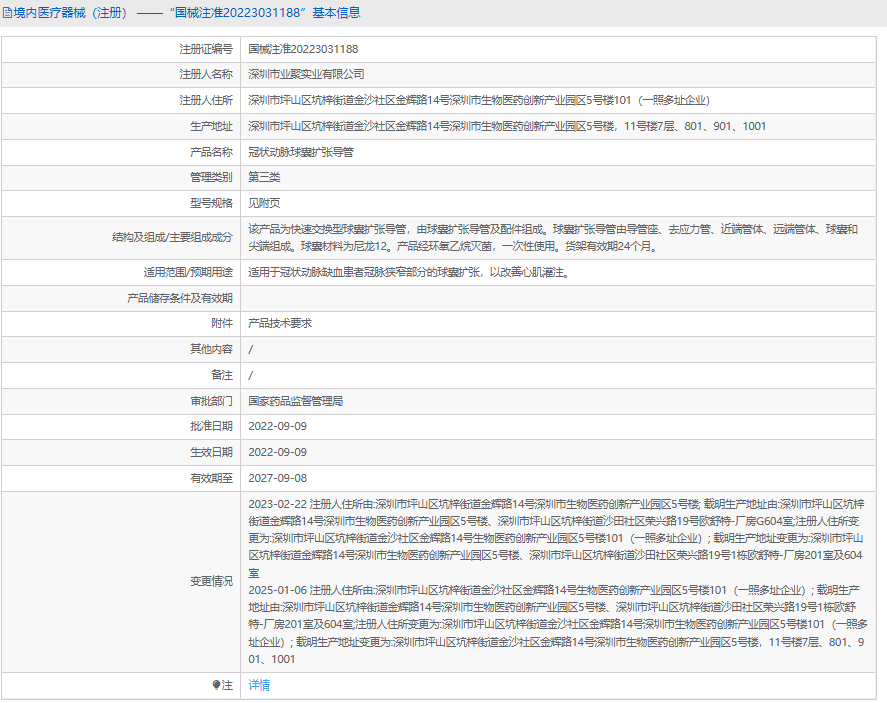Click the 注册人住所 address value
Viewport: 887px width, 703px height.
(479, 100)
